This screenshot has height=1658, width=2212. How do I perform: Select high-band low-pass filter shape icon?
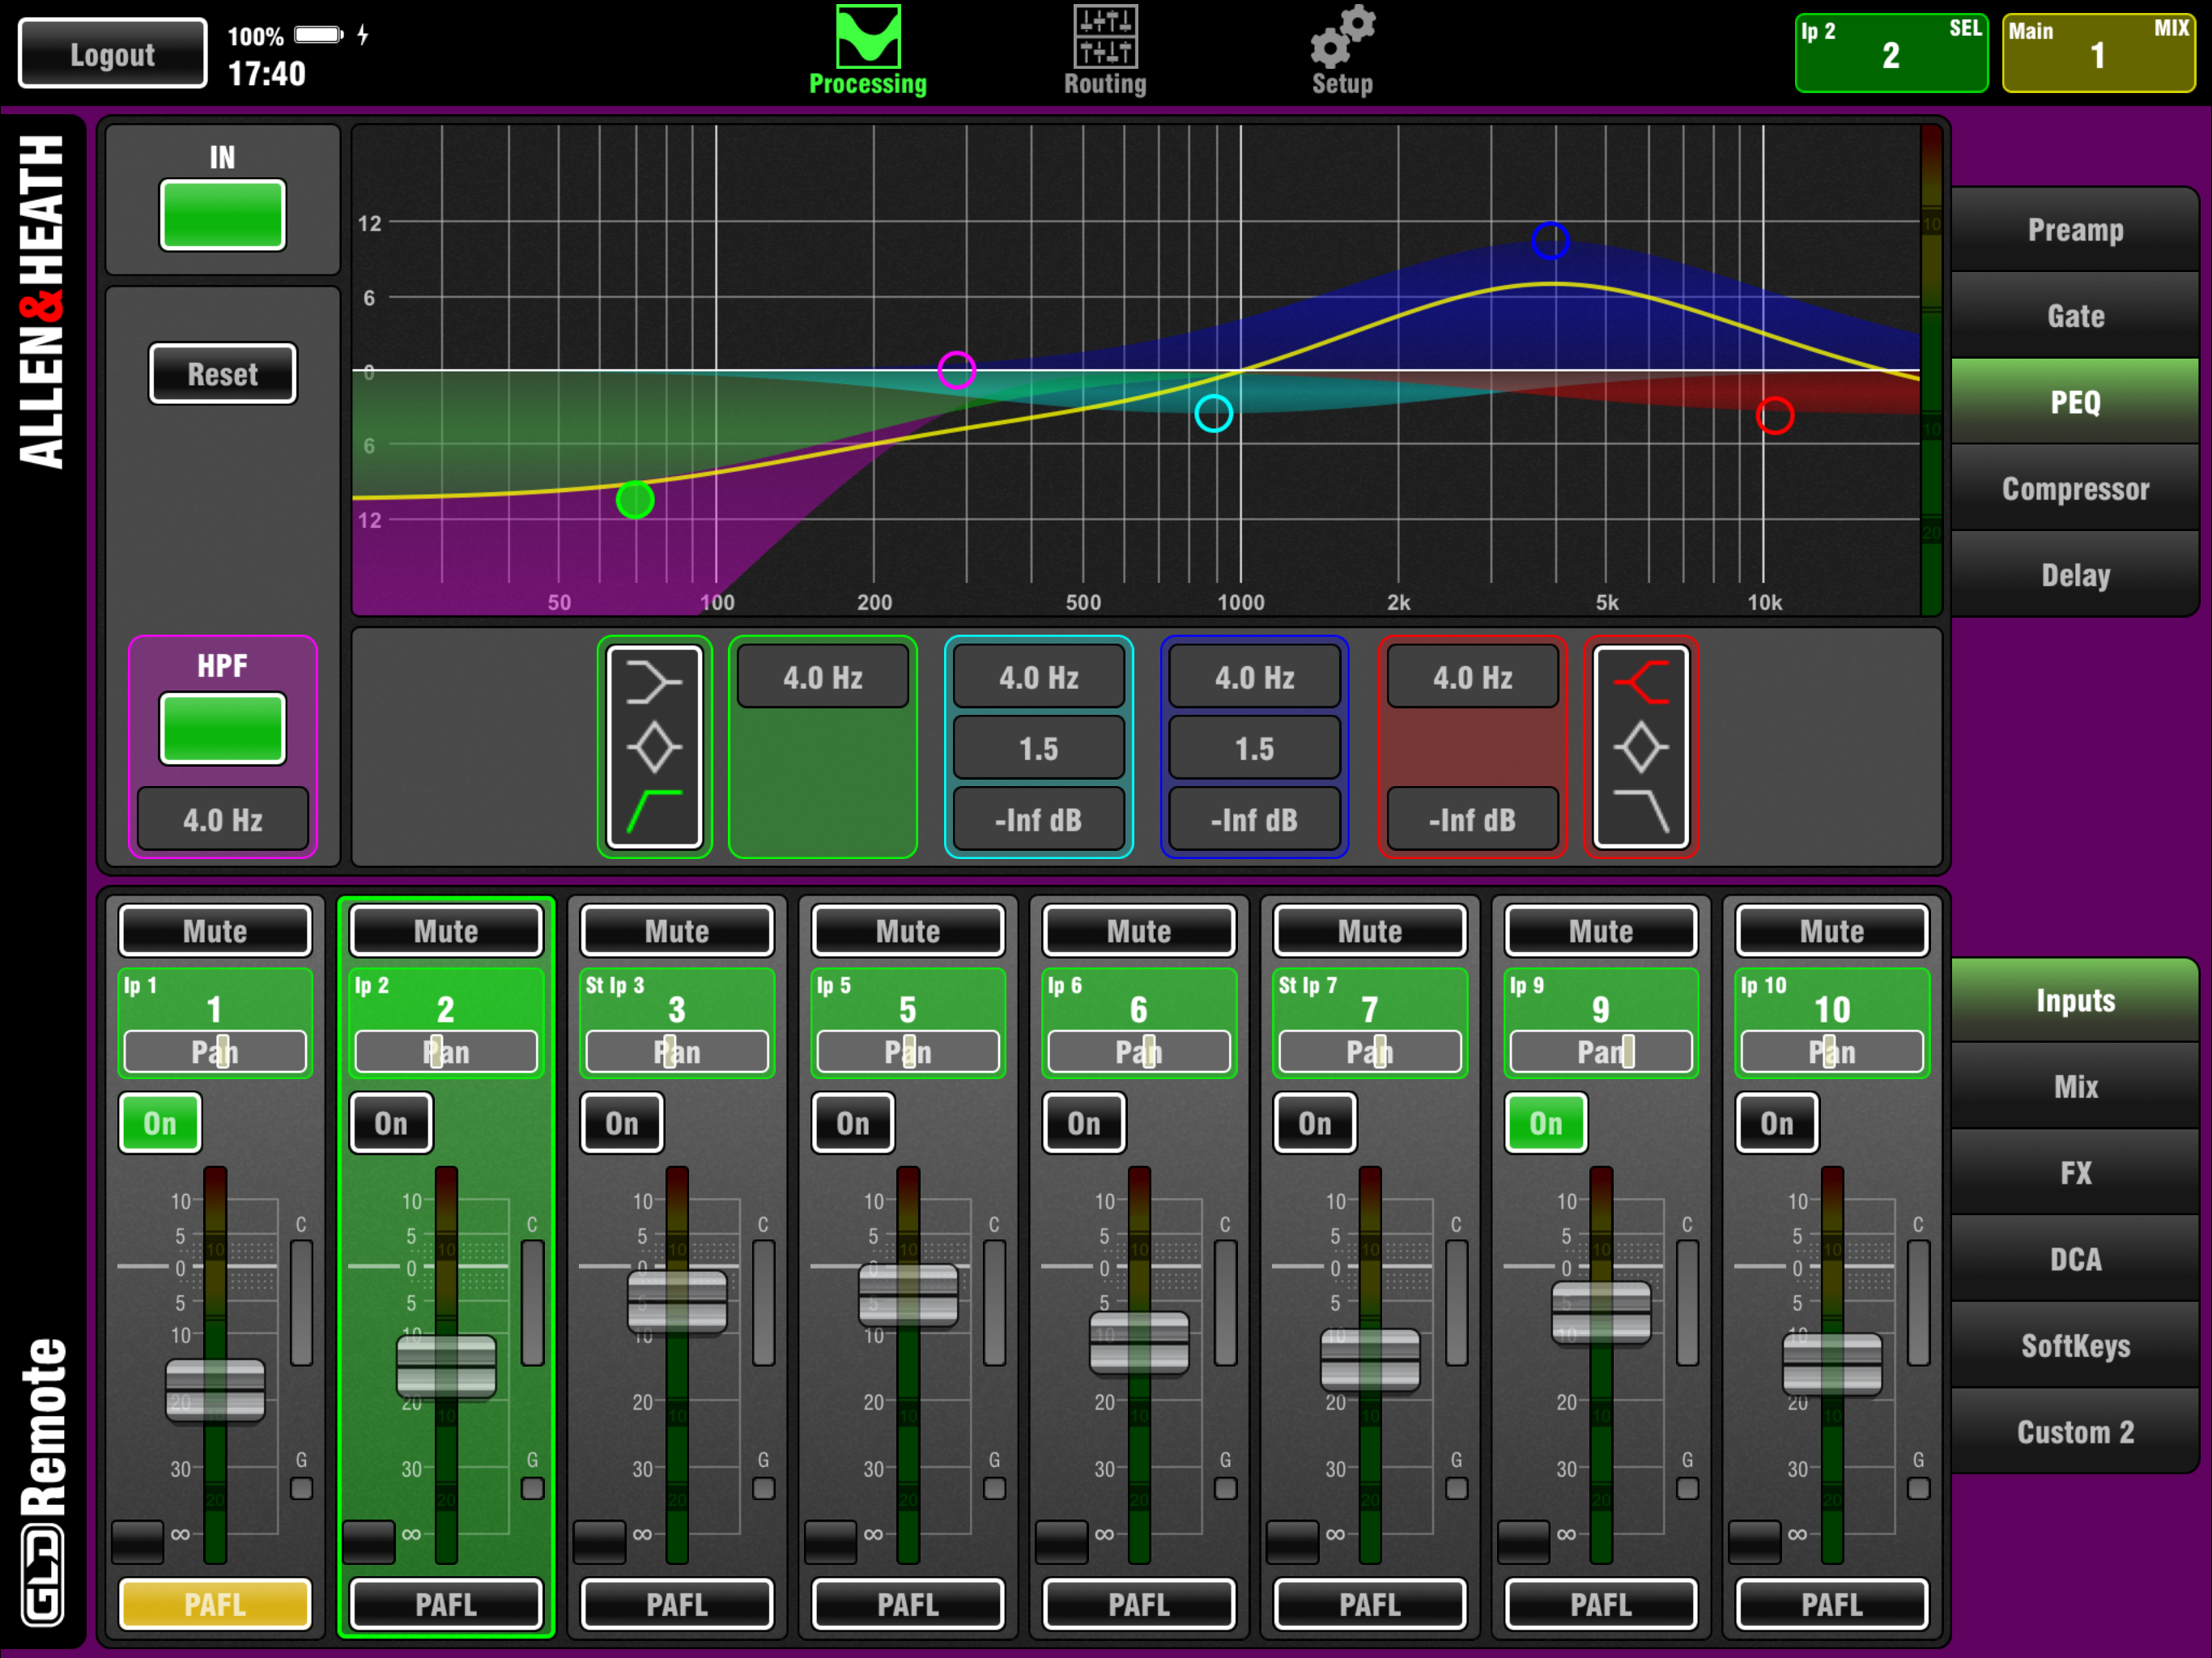1641,810
